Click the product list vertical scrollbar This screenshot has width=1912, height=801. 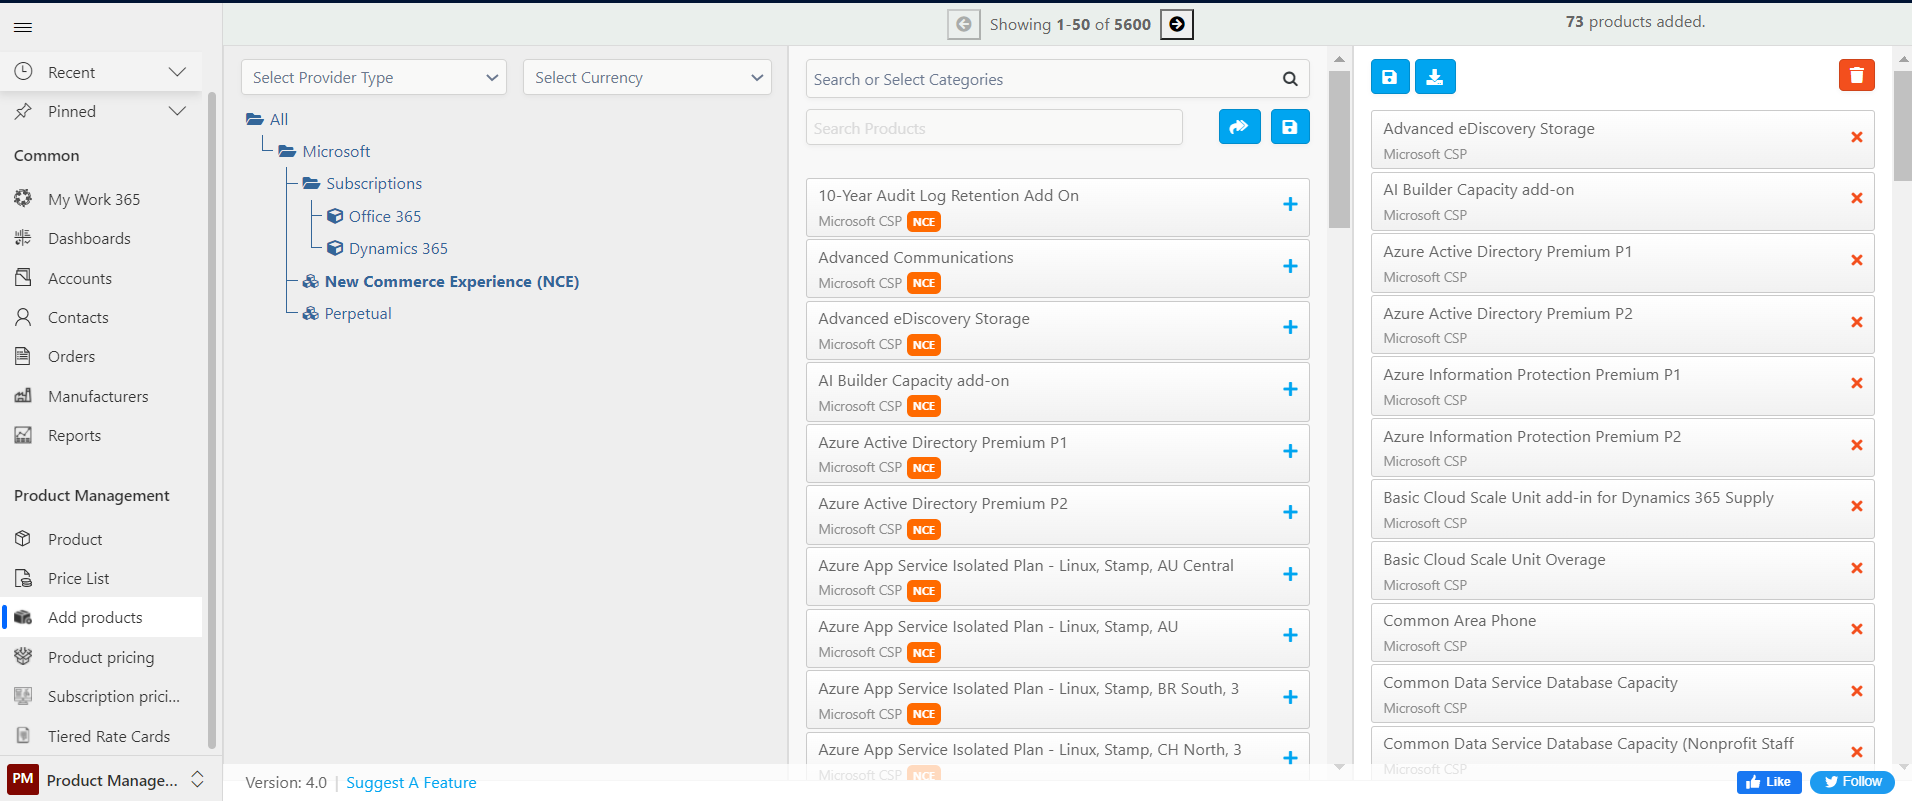point(1339,150)
